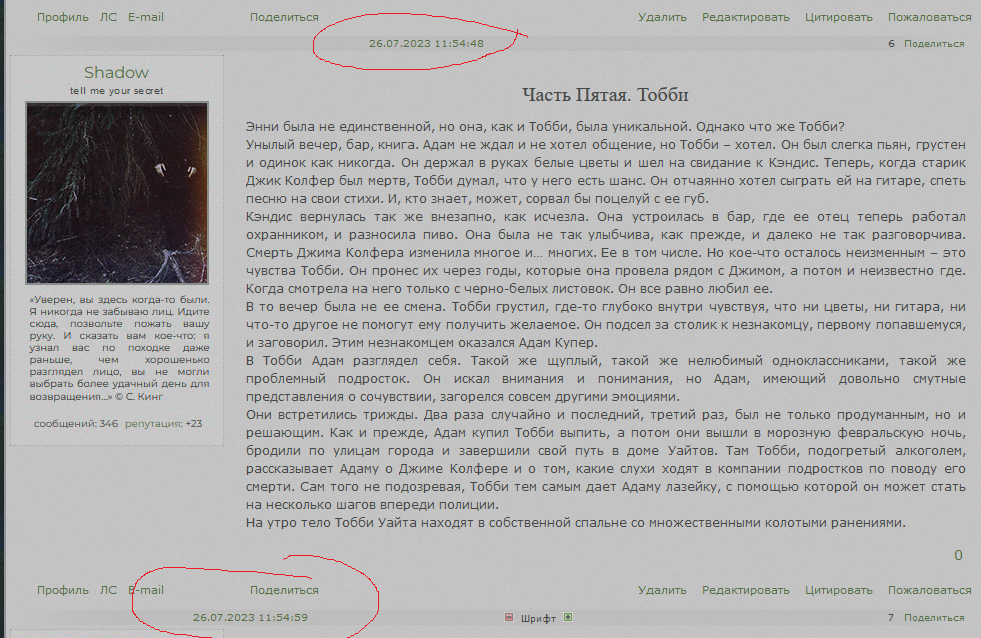Click the heading Часть Пятая. Тобби
Viewport: 981px width, 638px height.
coord(605,95)
